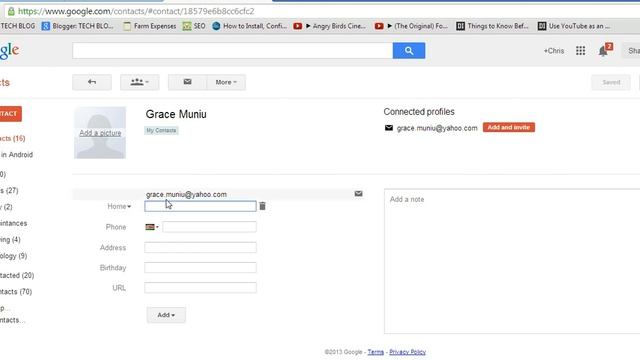Click envelope icon beside email row
Viewport: 640px width, 360px height.
pyautogui.click(x=358, y=193)
